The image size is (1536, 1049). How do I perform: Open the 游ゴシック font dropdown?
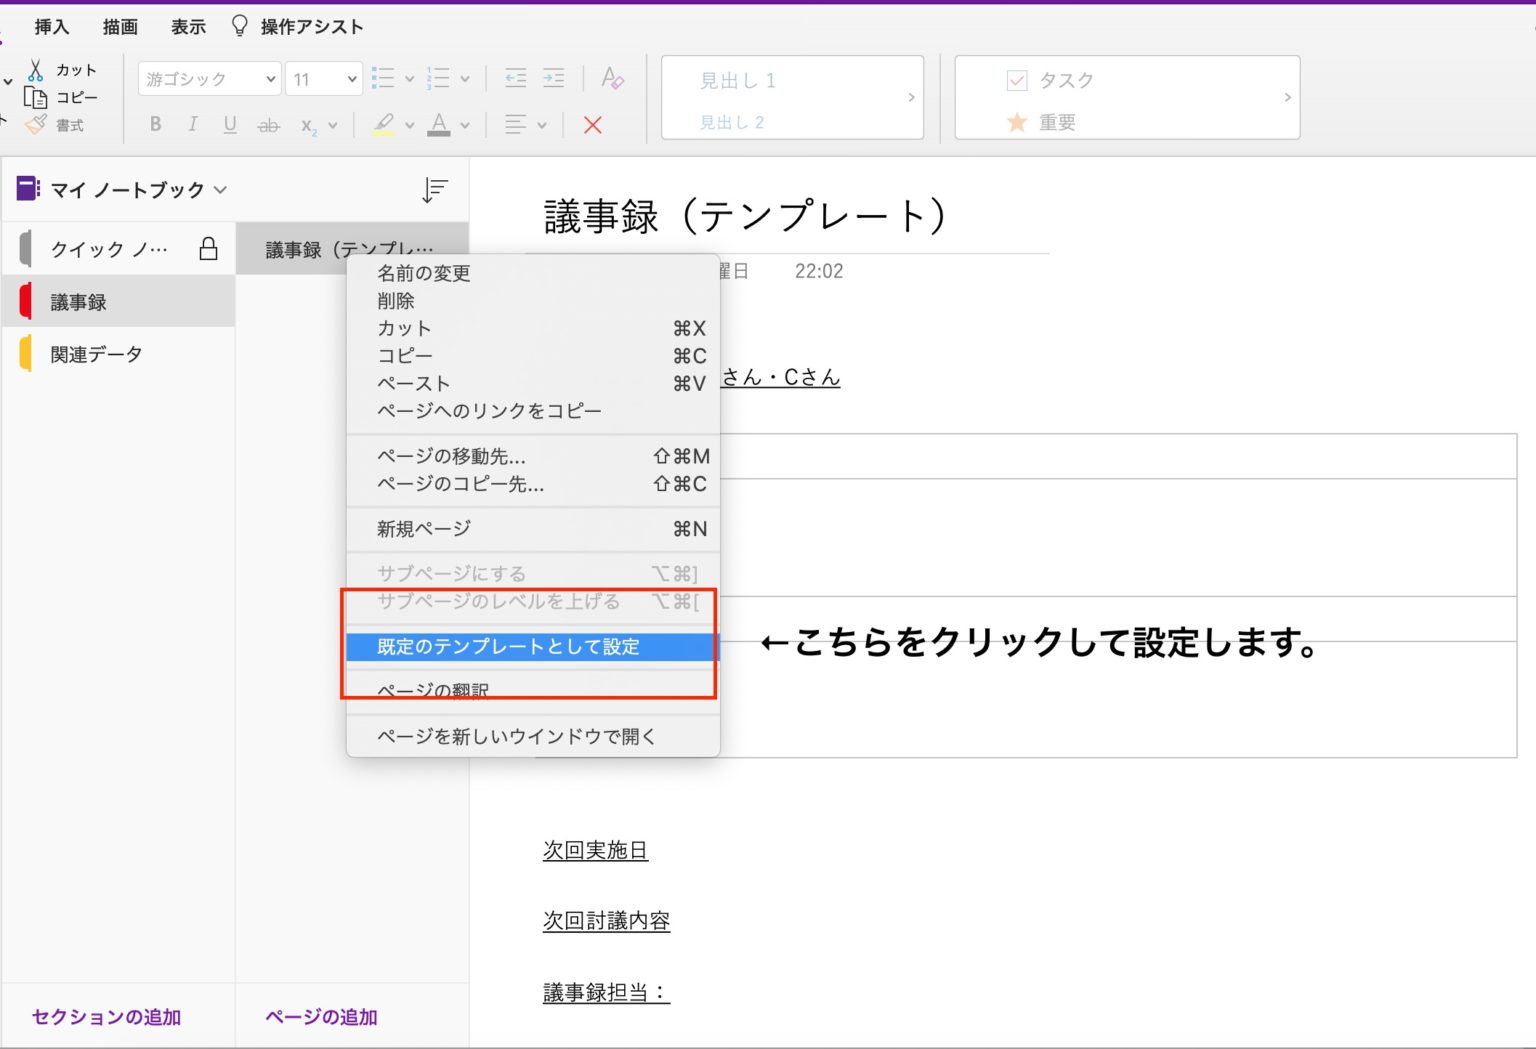(x=207, y=78)
